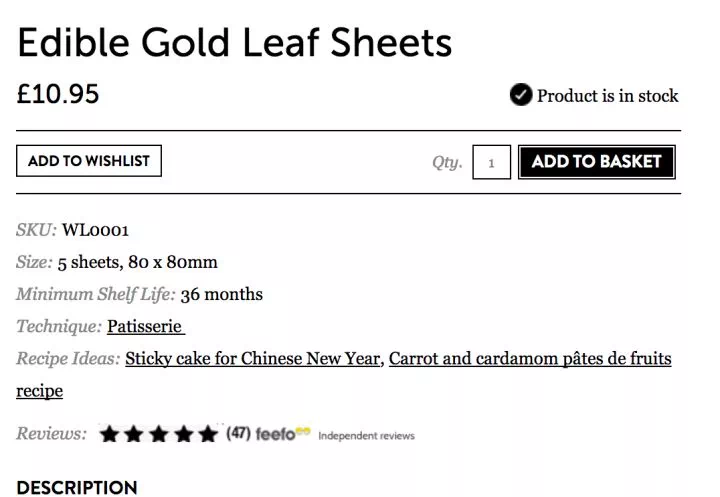The width and height of the screenshot is (720, 497).
Task: Click the SKU code WL0001
Action: click(96, 230)
